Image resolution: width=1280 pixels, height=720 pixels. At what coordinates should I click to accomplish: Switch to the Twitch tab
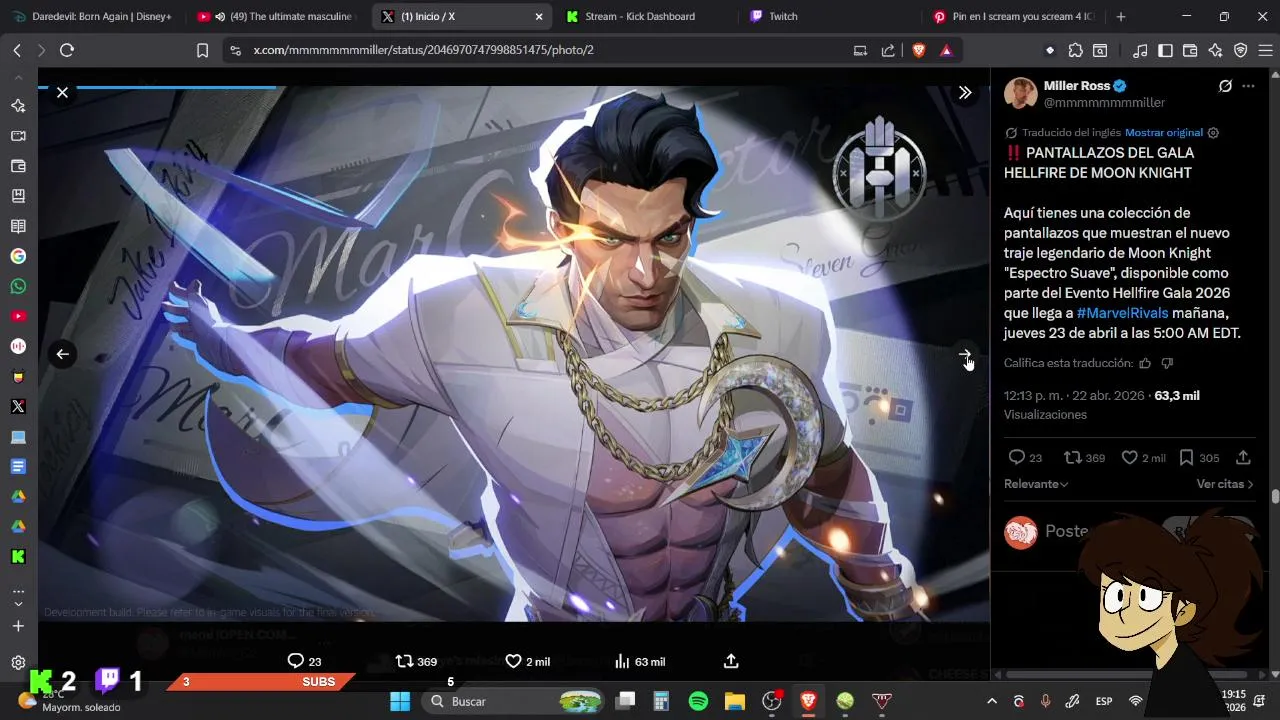click(782, 16)
